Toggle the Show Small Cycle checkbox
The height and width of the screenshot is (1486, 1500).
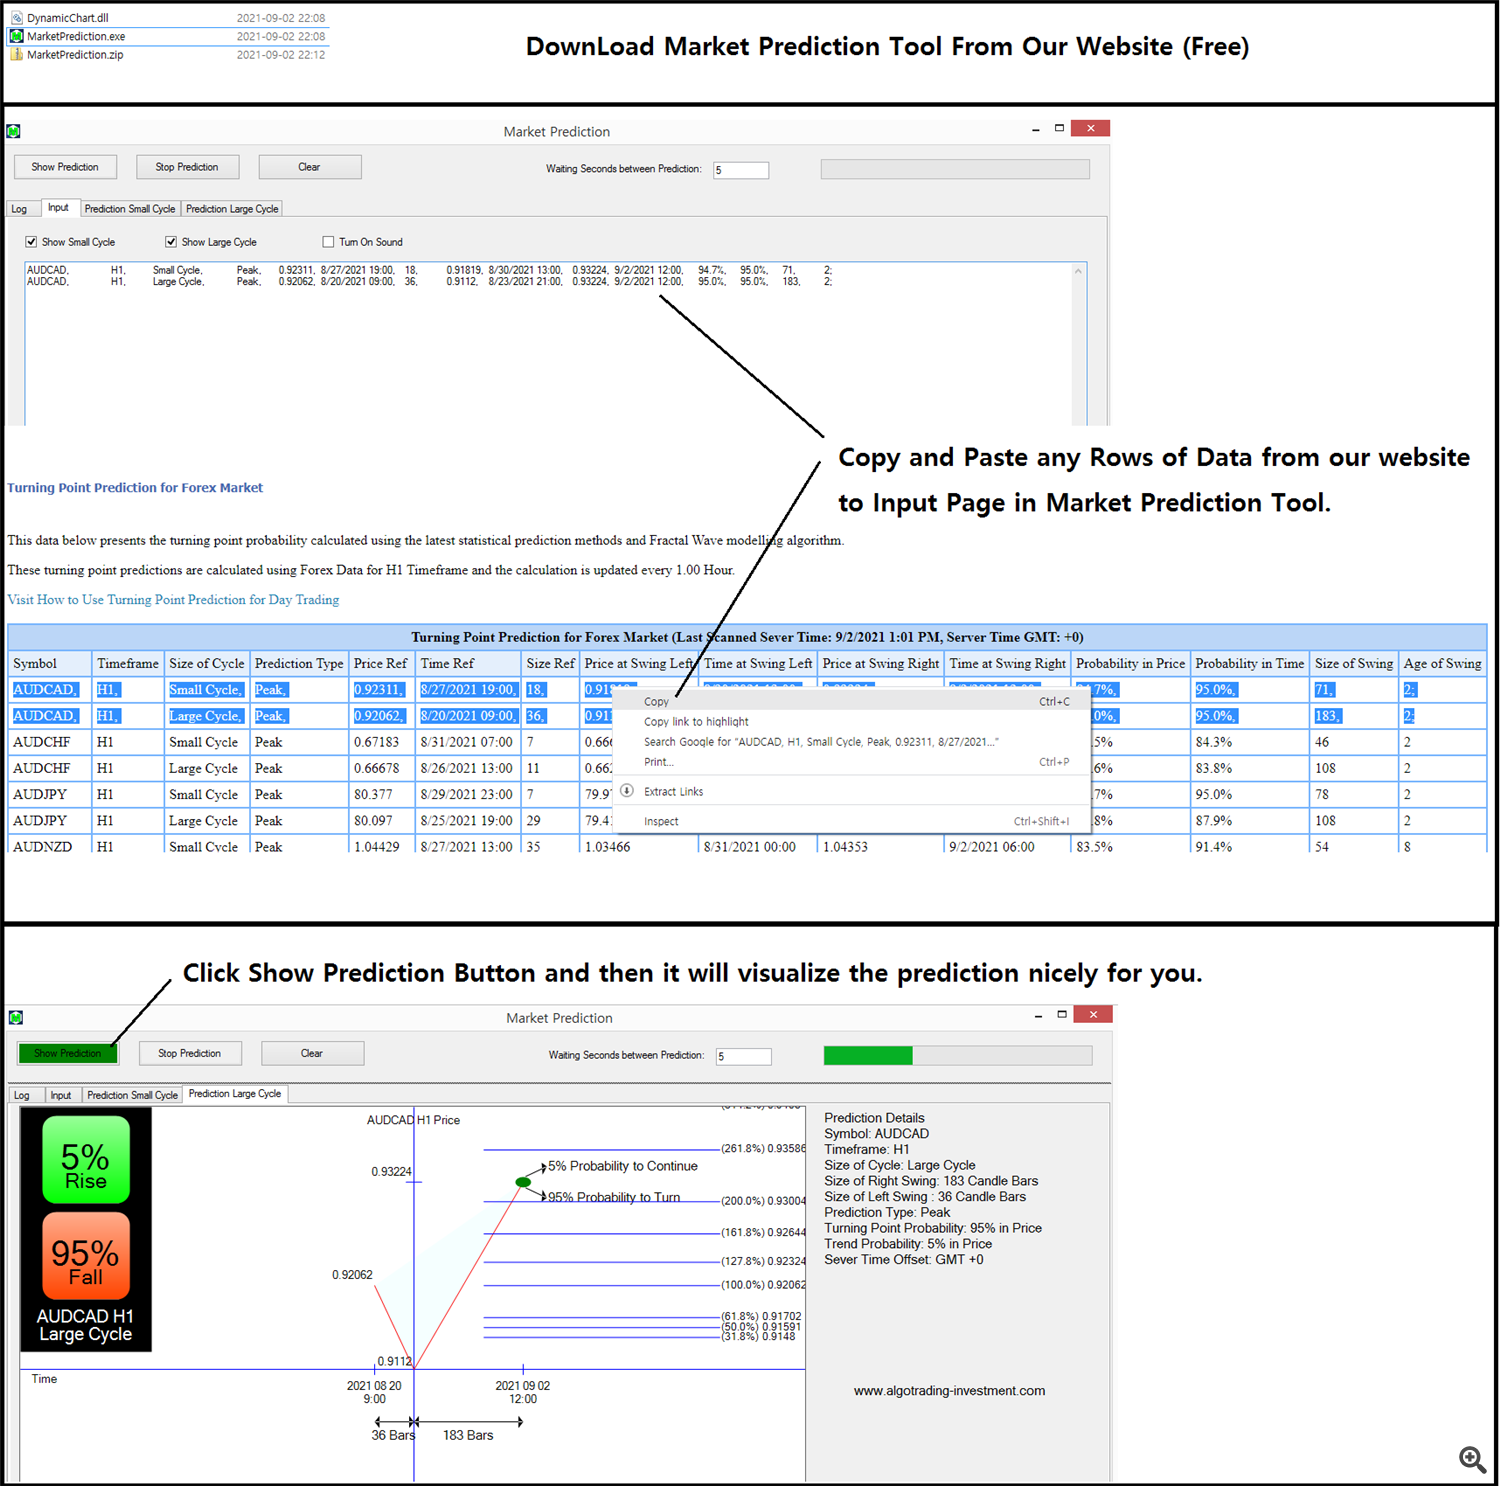point(31,242)
